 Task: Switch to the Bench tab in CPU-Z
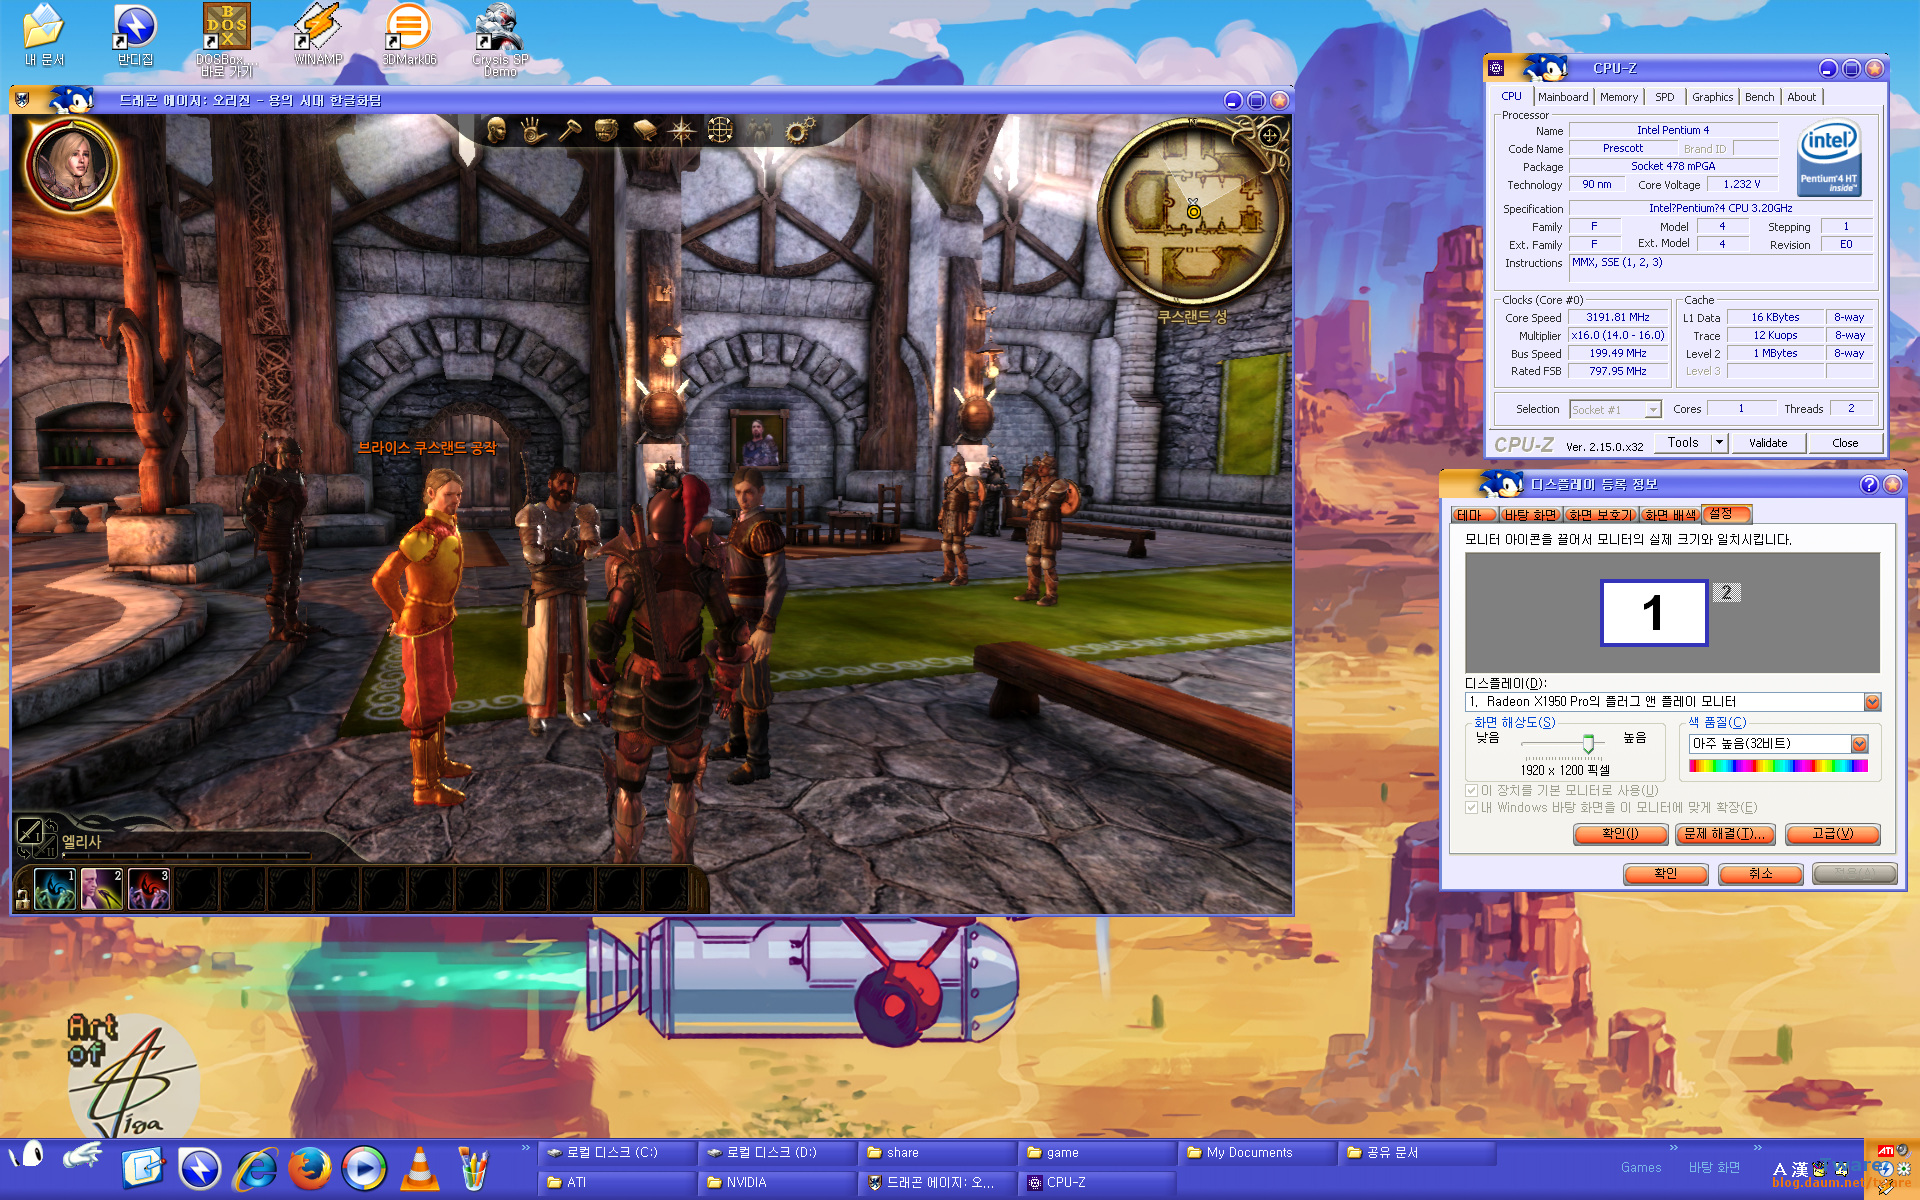pos(1759,97)
